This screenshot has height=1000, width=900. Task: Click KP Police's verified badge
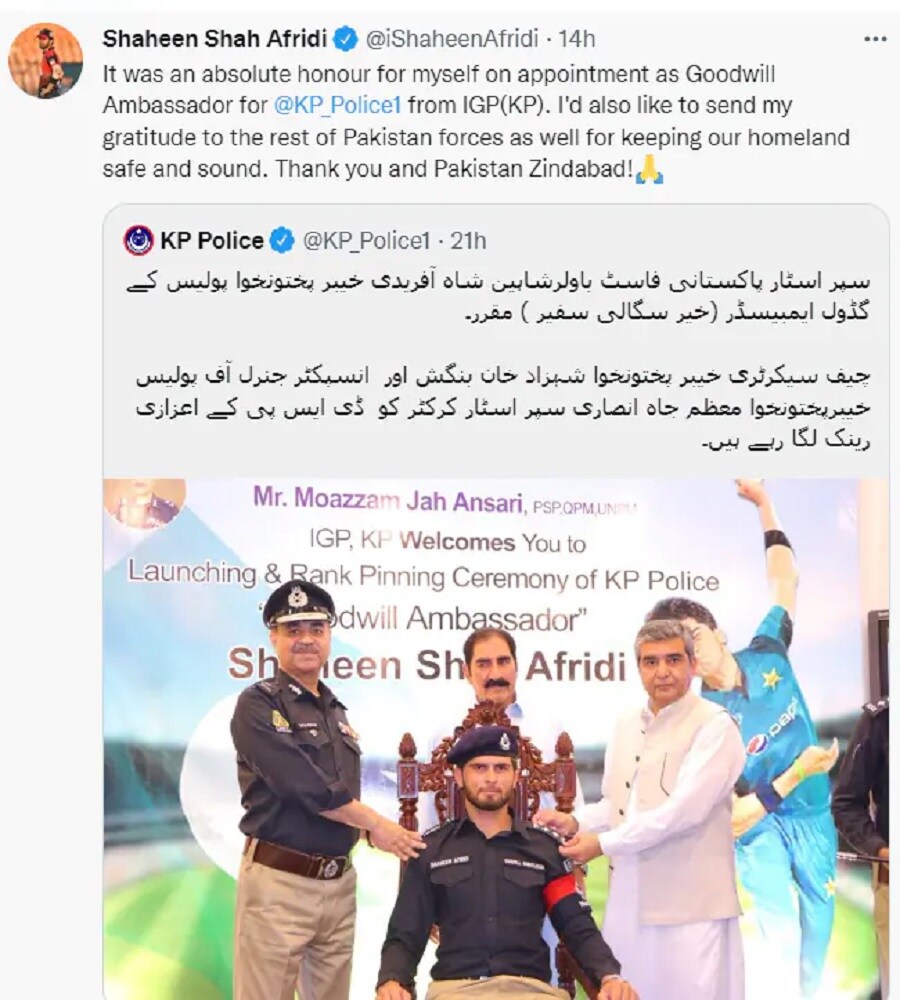click(x=282, y=241)
